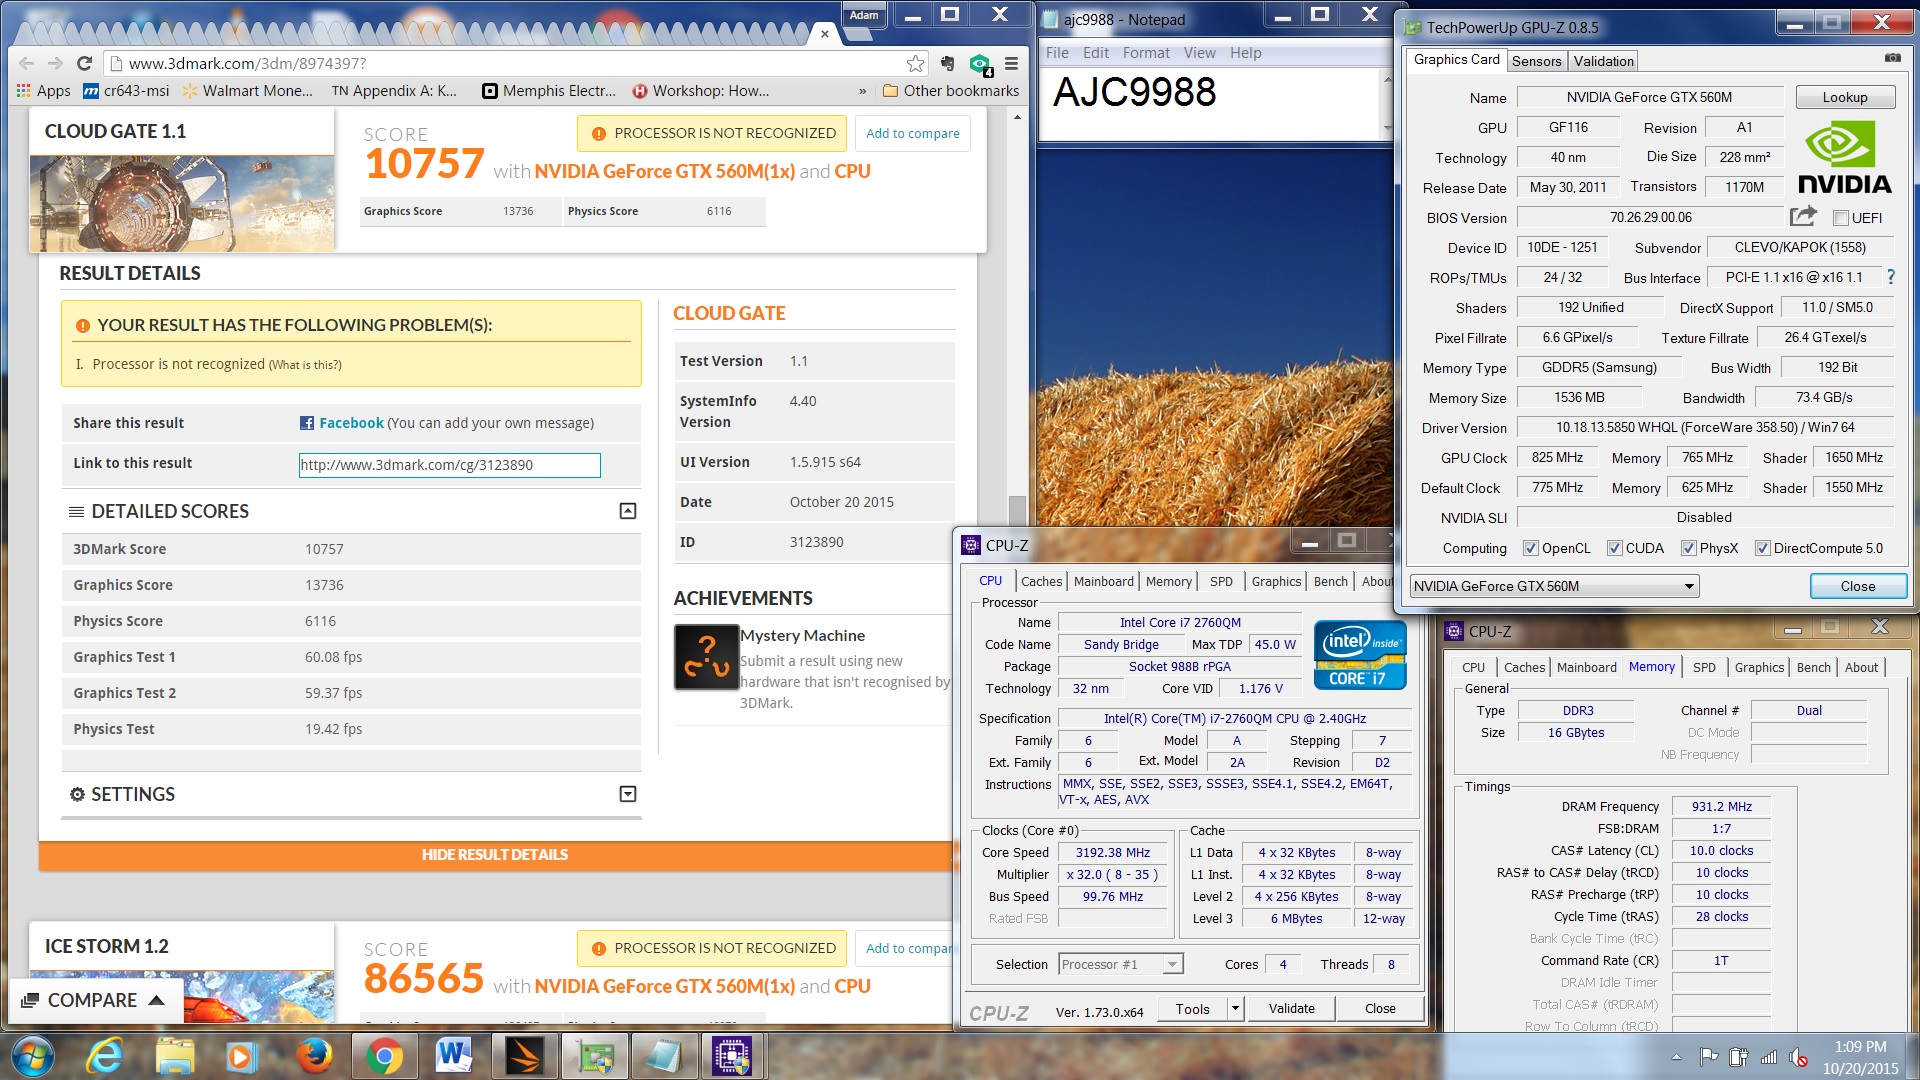This screenshot has width=1920, height=1080.
Task: Click Processor is not recognized badge for Cloud Gate
Action: coord(713,133)
